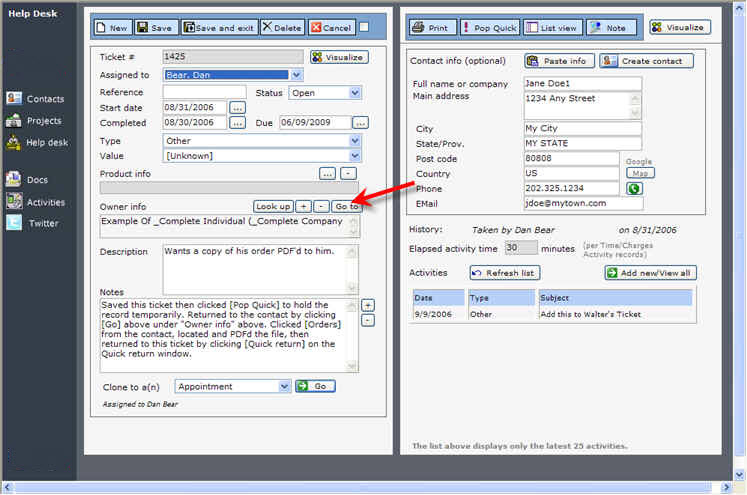Open Projects in the sidebar
The image size is (747, 495).
[34, 121]
